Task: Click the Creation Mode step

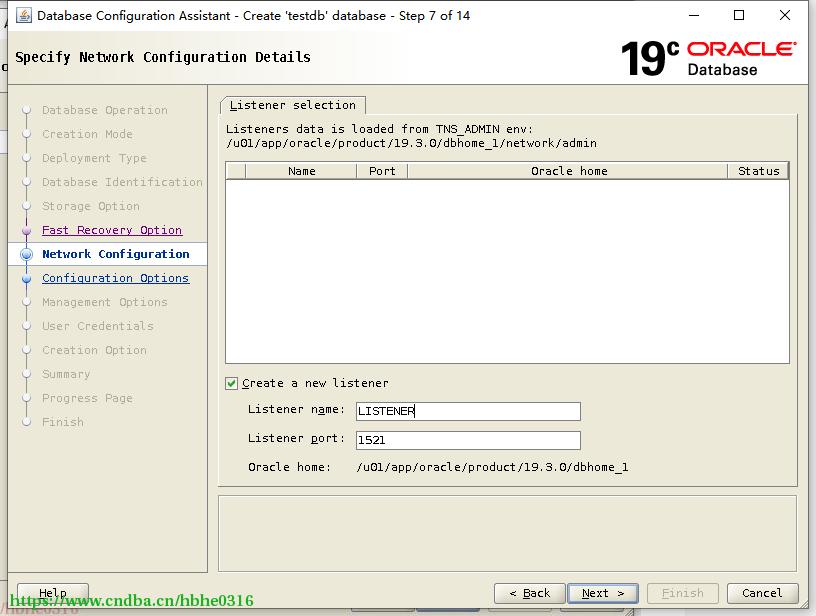Action: pyautogui.click(x=87, y=134)
